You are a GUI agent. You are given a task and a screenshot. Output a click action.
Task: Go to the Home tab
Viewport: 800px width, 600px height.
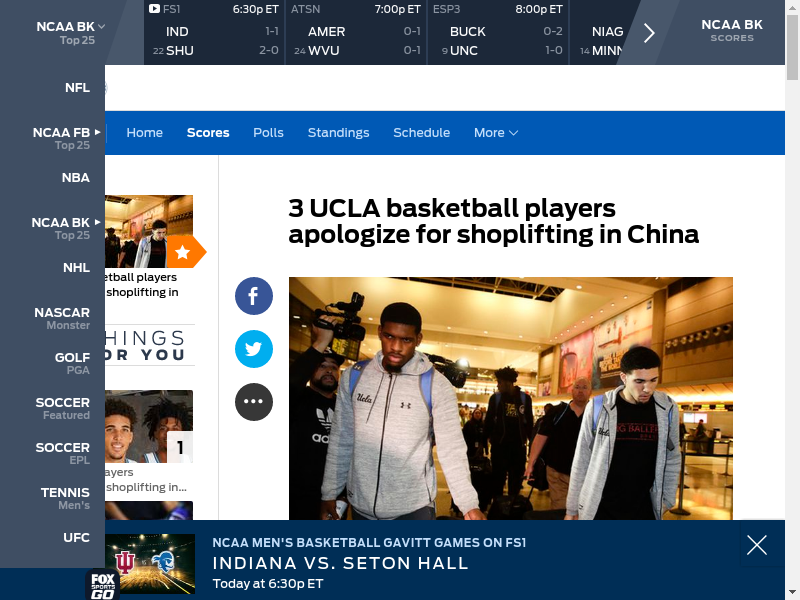(x=144, y=133)
